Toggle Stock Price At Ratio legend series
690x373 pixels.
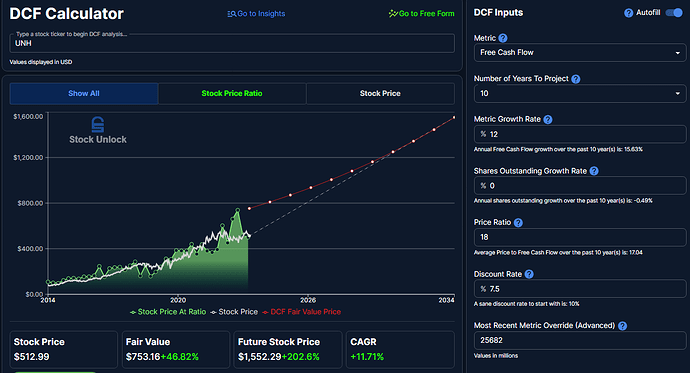point(168,312)
